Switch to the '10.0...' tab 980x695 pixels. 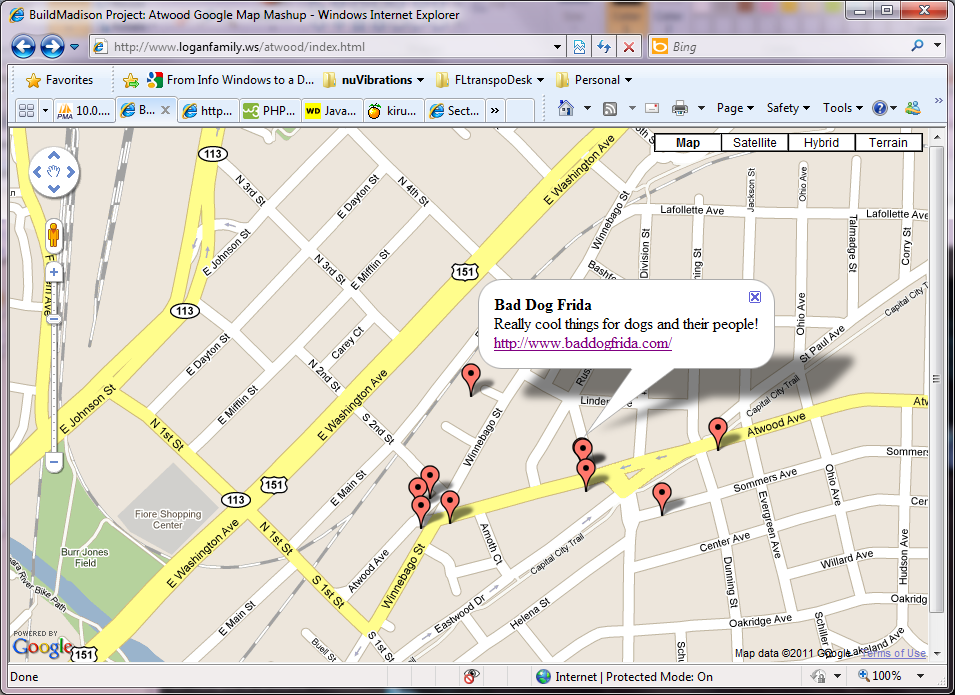click(x=84, y=111)
